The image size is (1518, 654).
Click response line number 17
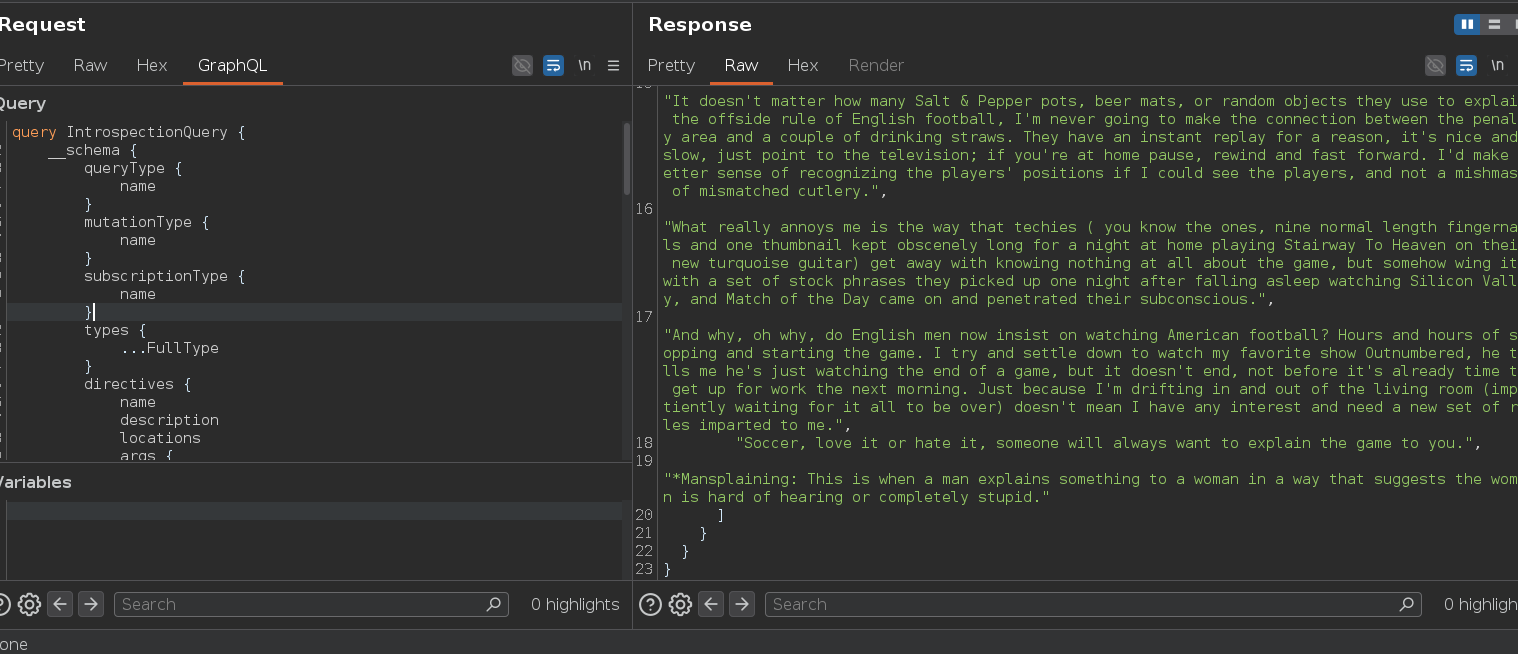click(x=643, y=316)
